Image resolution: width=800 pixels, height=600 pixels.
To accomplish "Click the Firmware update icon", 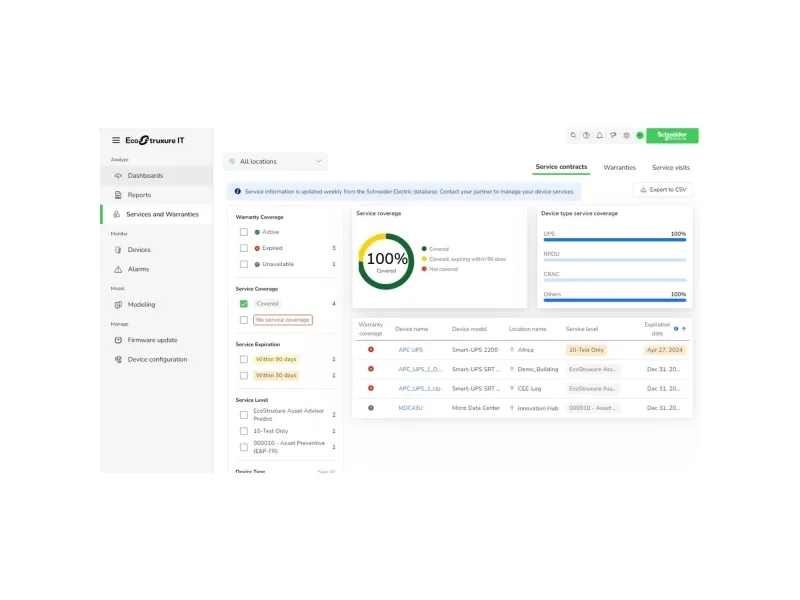I will click(x=118, y=340).
